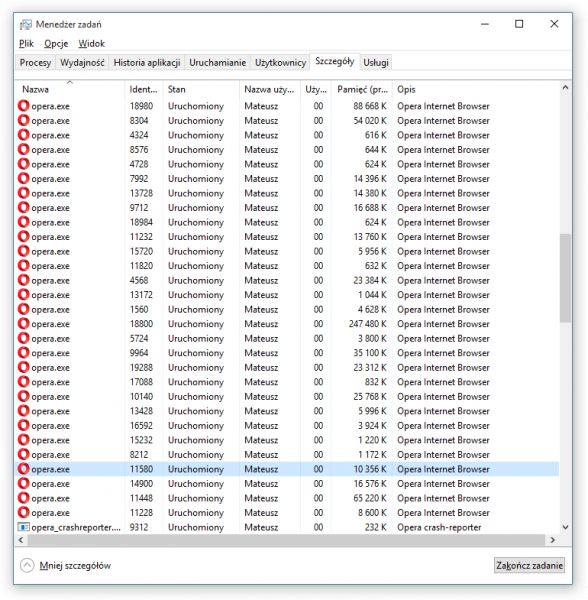Open the Plik menu

(x=26, y=44)
